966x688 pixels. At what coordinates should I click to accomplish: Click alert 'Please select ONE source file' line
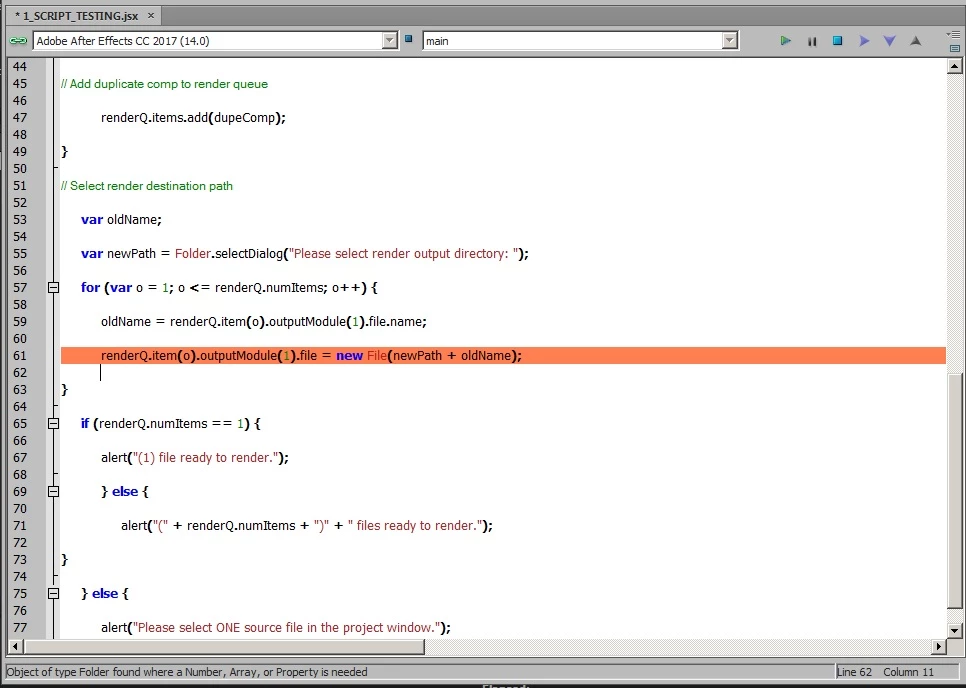(x=276, y=628)
